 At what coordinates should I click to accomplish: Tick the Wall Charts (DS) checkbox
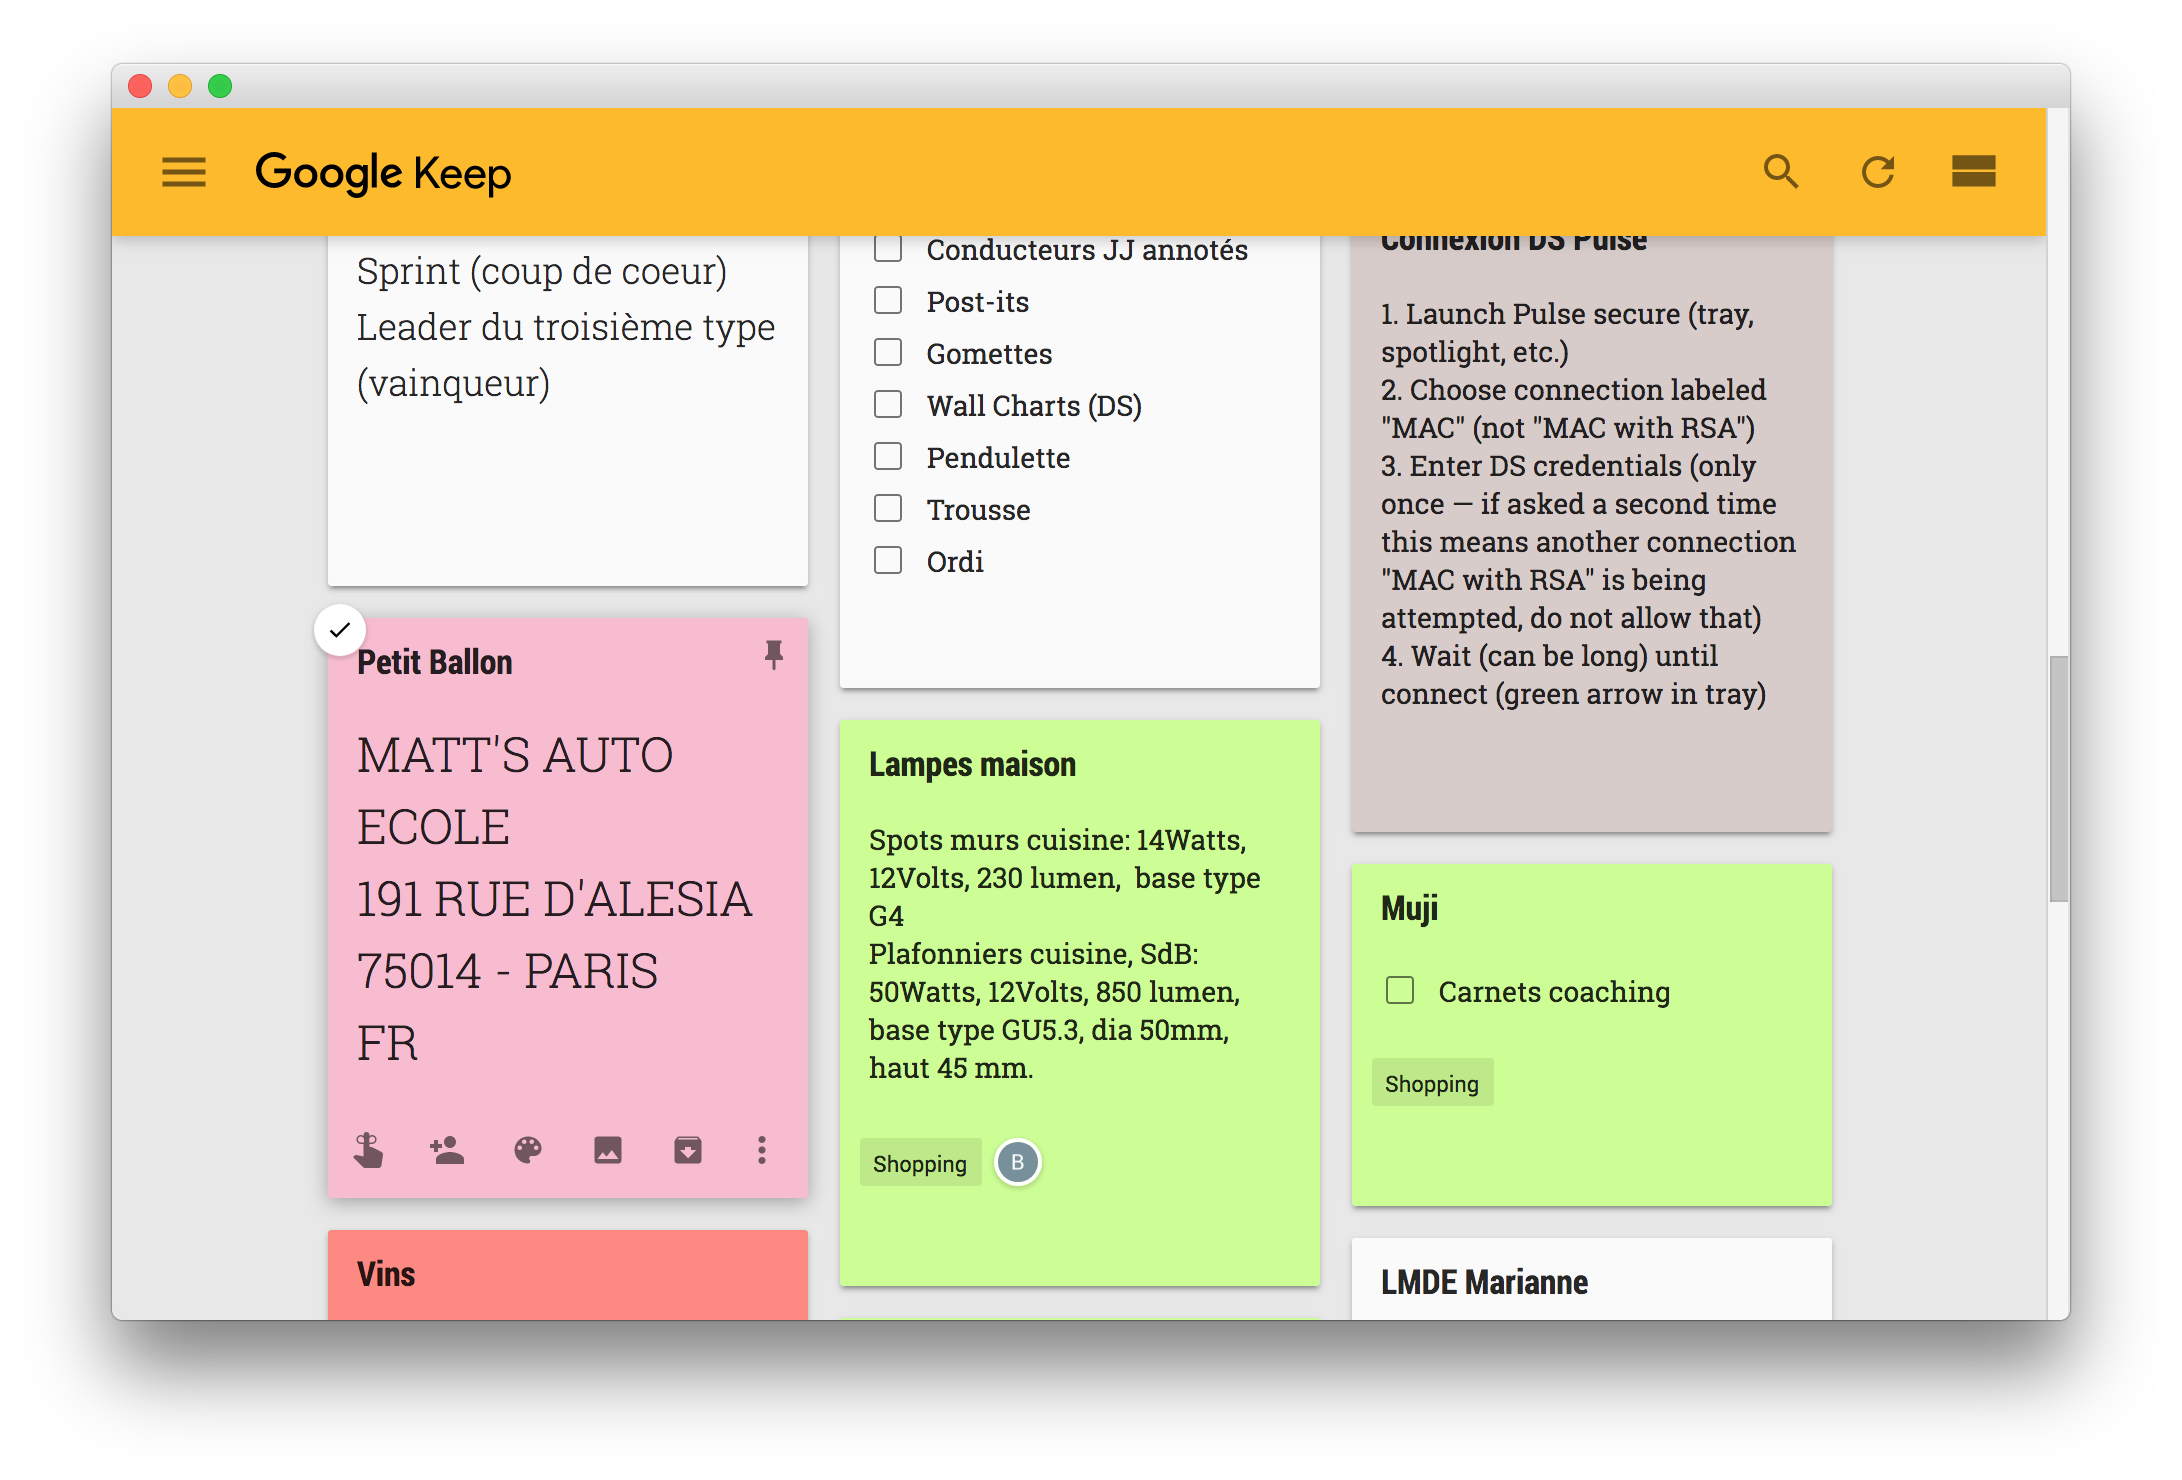(x=888, y=405)
